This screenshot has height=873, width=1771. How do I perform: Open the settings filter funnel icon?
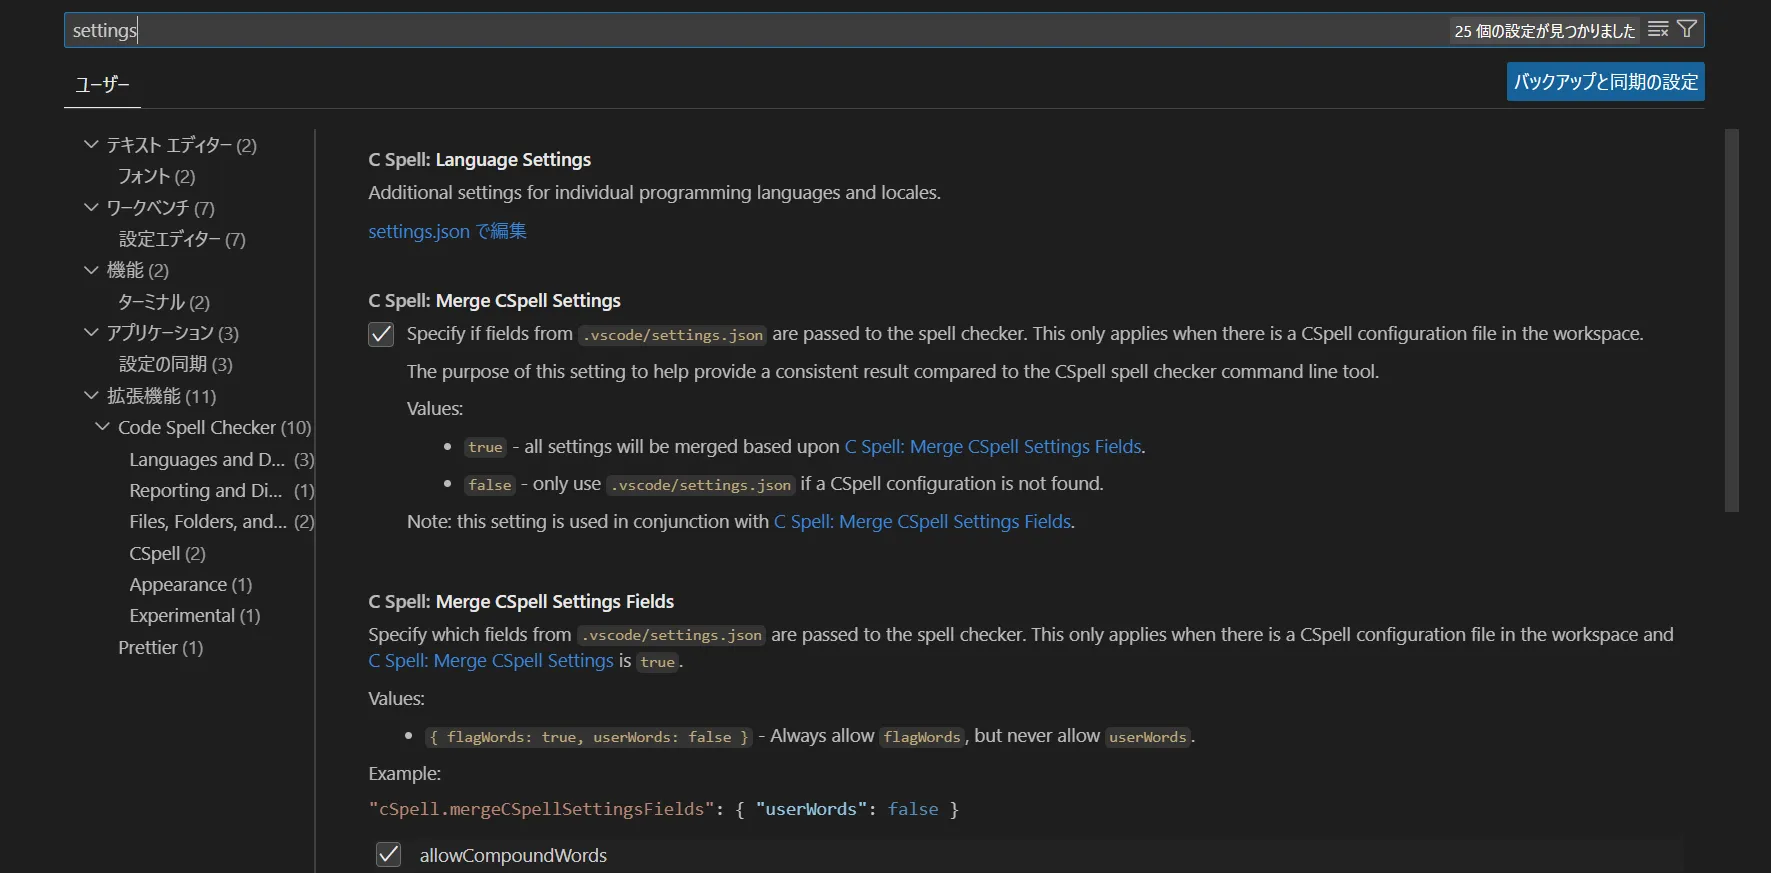[x=1687, y=30]
